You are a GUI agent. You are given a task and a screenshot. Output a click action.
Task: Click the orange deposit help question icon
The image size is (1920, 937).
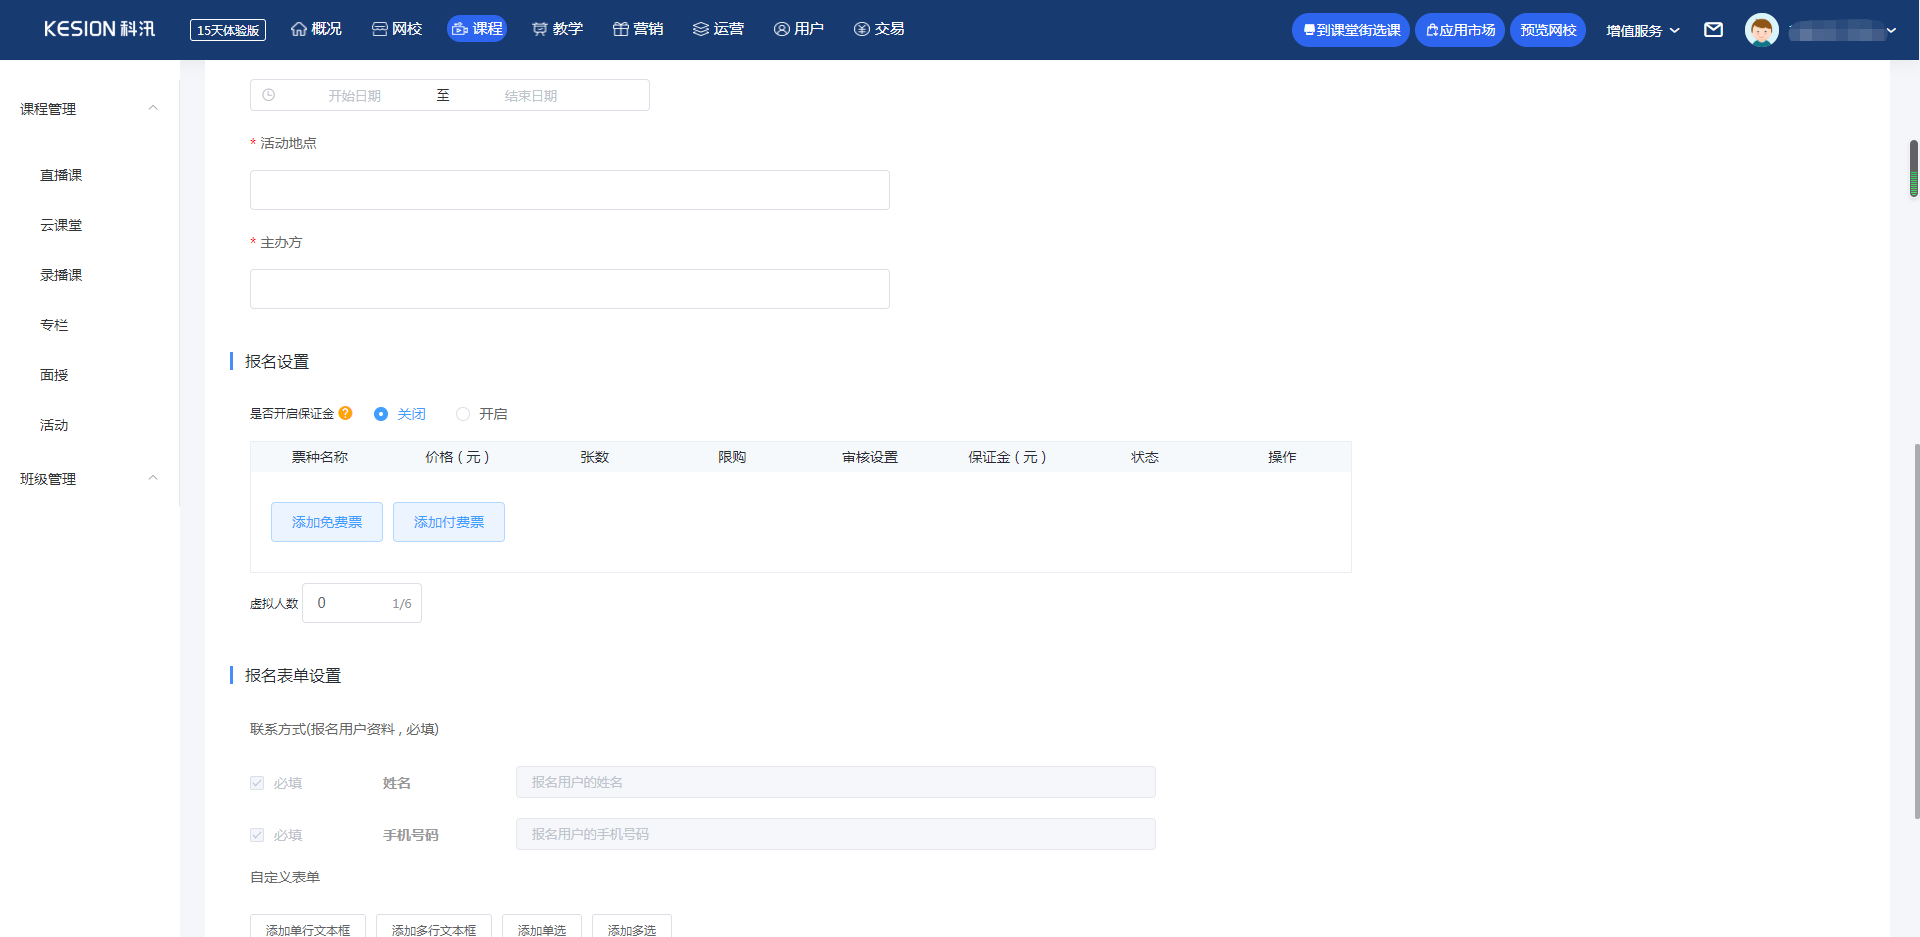coord(346,413)
